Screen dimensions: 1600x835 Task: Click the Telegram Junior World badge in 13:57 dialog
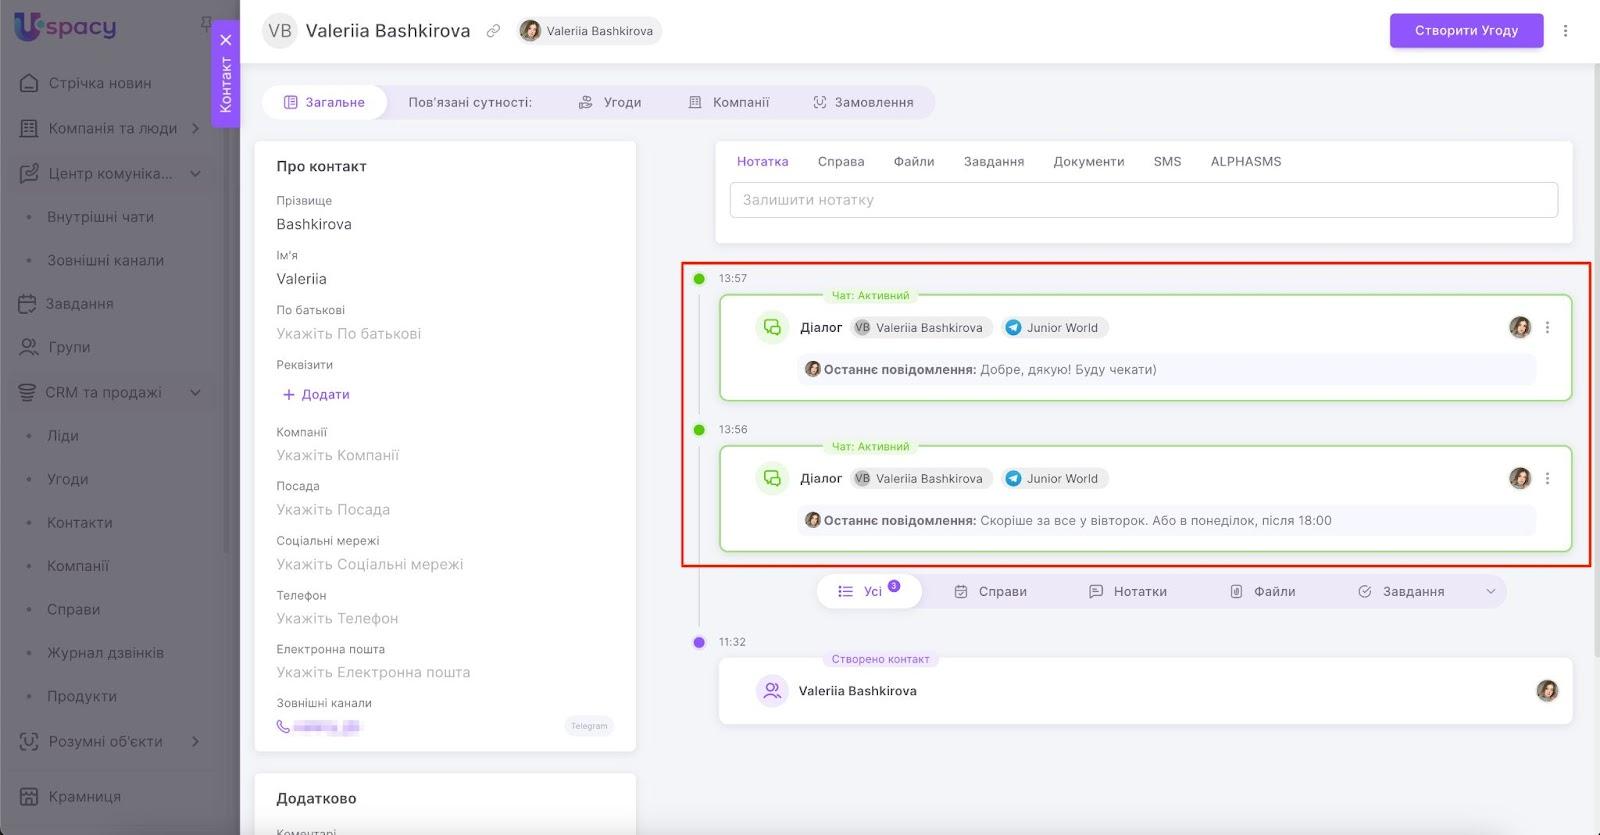[1056, 328]
